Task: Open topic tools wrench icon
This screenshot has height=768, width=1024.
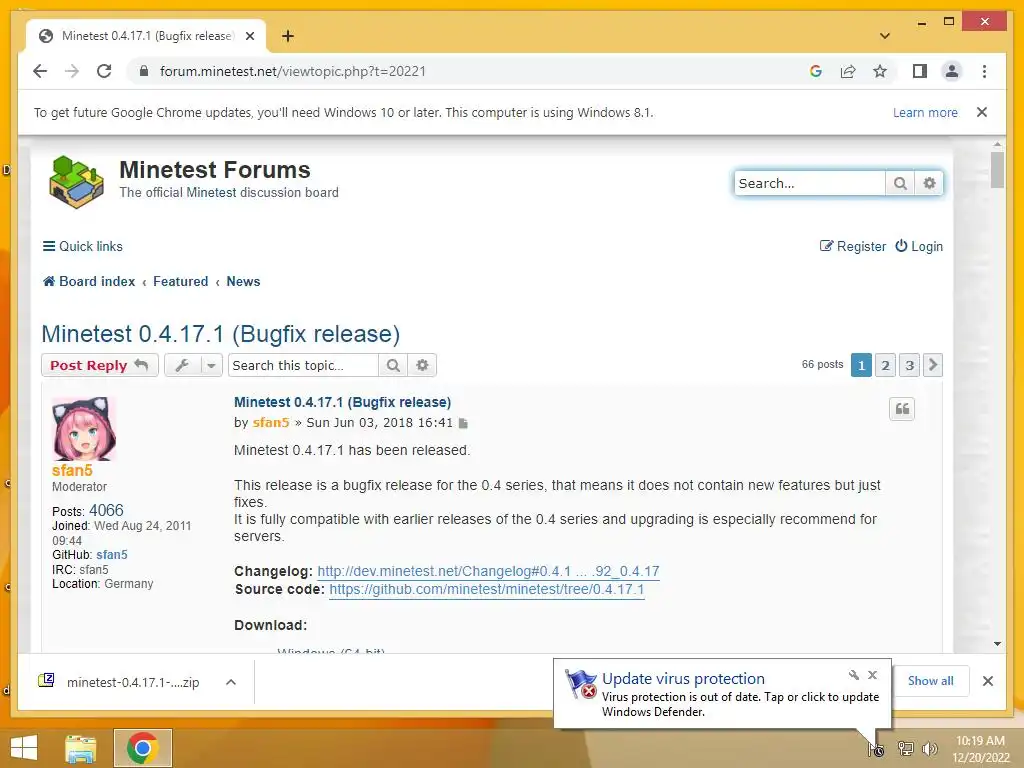Action: click(x=182, y=365)
